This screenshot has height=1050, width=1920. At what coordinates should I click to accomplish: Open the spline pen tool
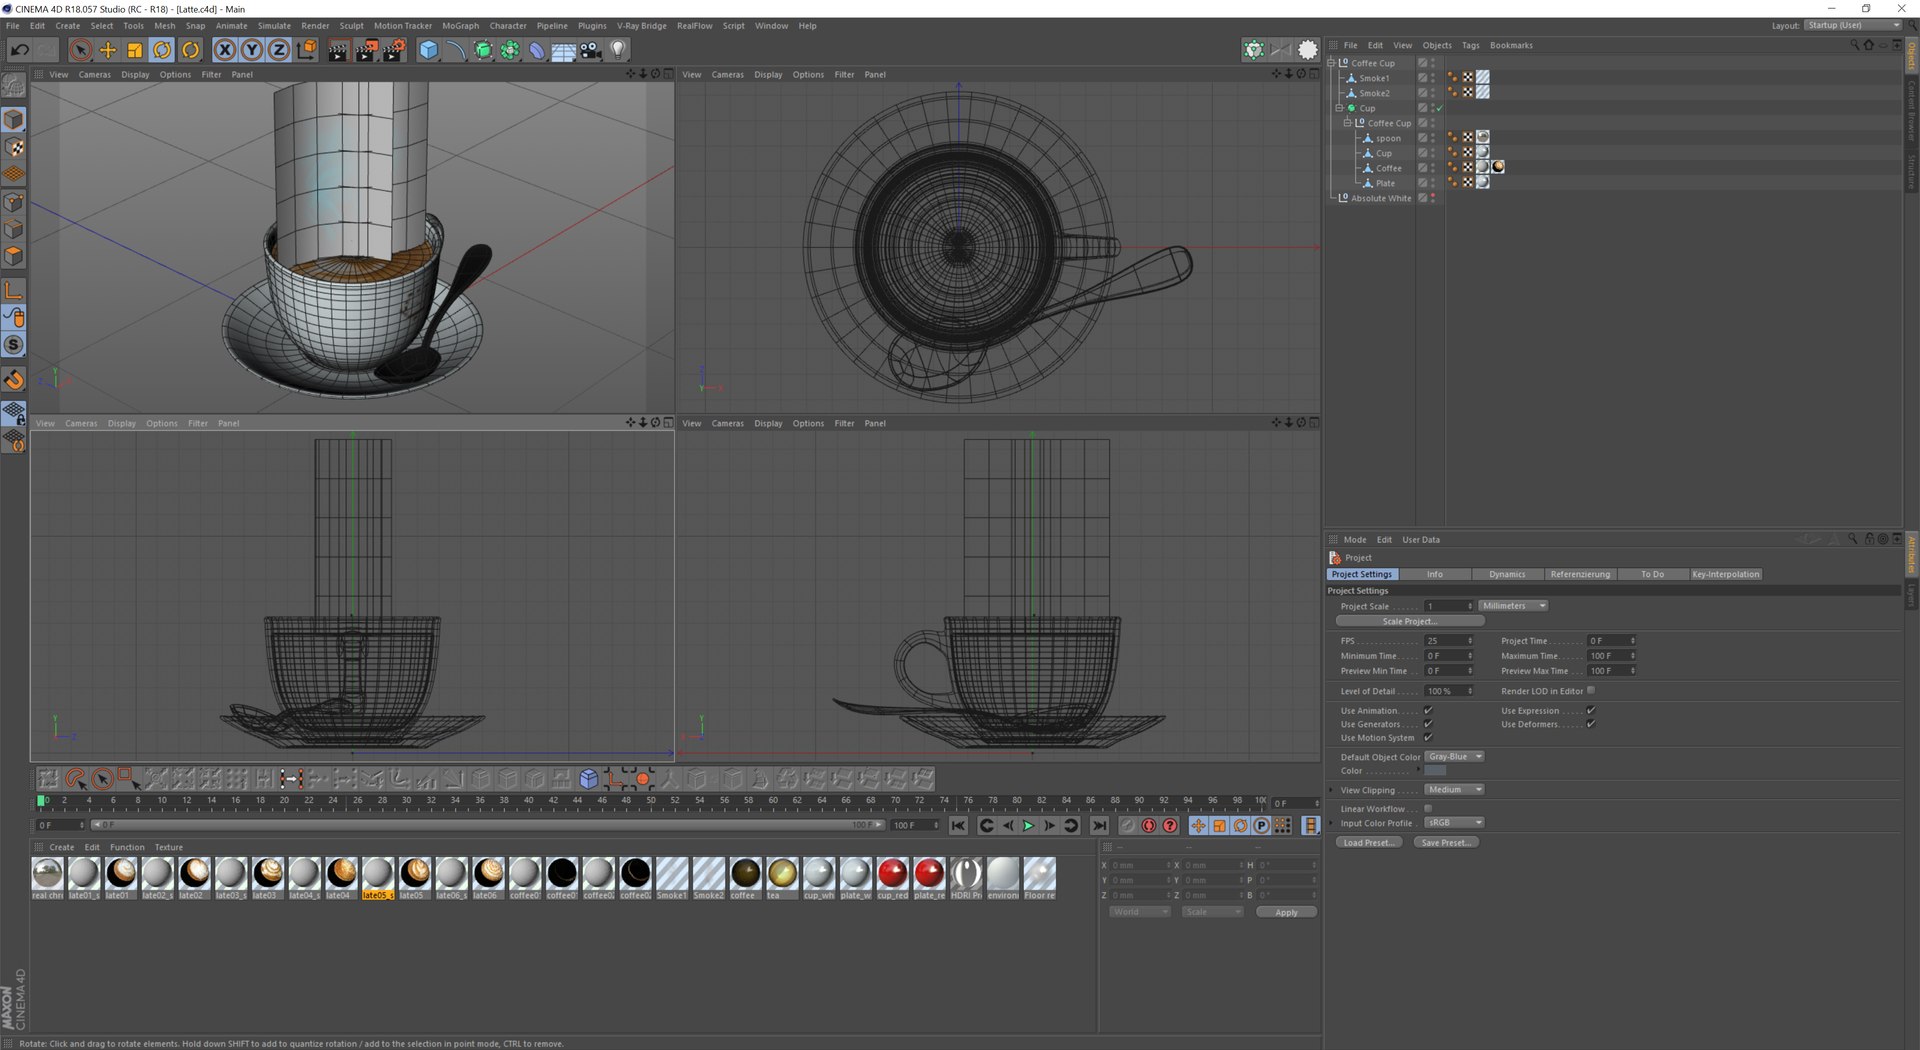[x=456, y=50]
